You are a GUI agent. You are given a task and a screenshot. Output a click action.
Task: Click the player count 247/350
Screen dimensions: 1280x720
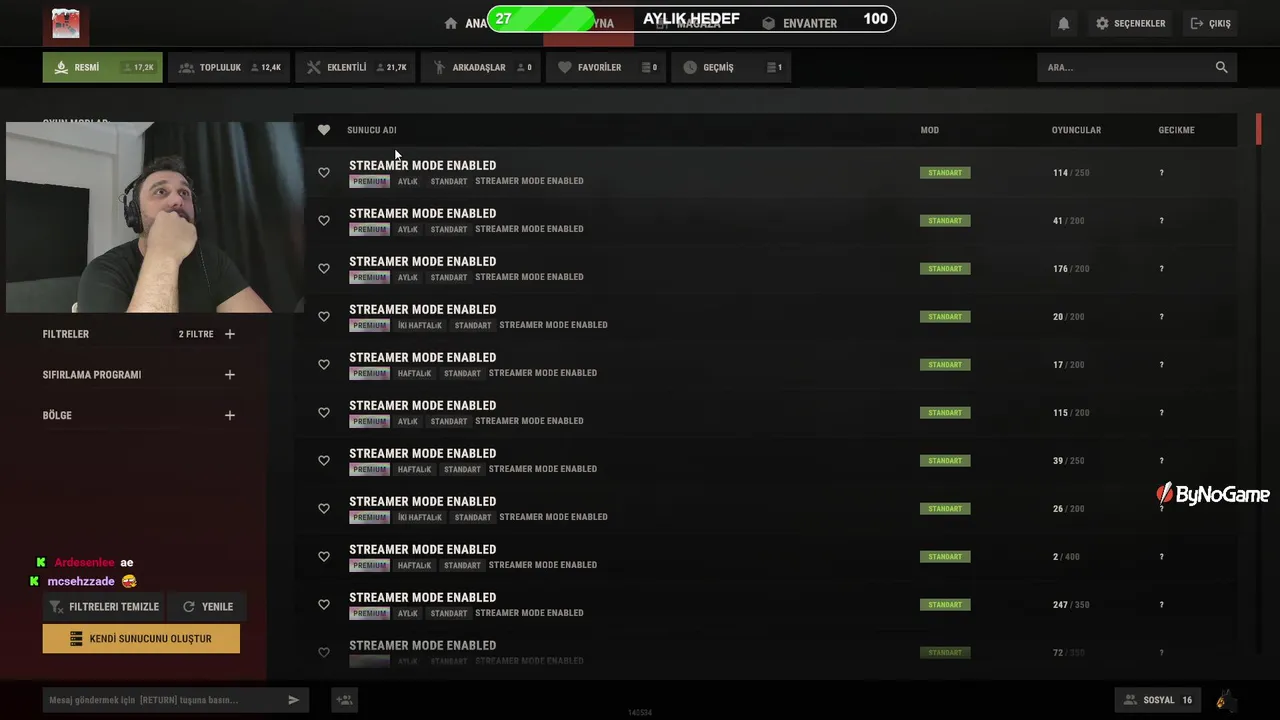click(x=1071, y=605)
